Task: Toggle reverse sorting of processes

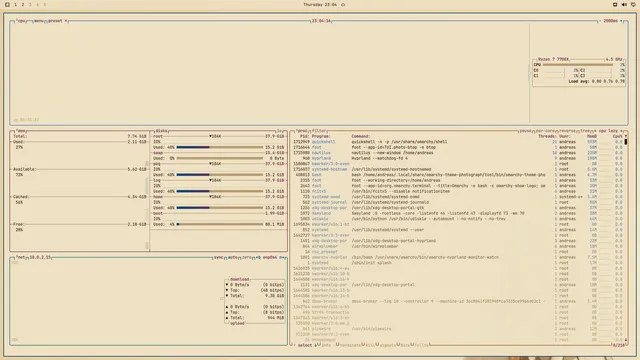Action: (567, 131)
